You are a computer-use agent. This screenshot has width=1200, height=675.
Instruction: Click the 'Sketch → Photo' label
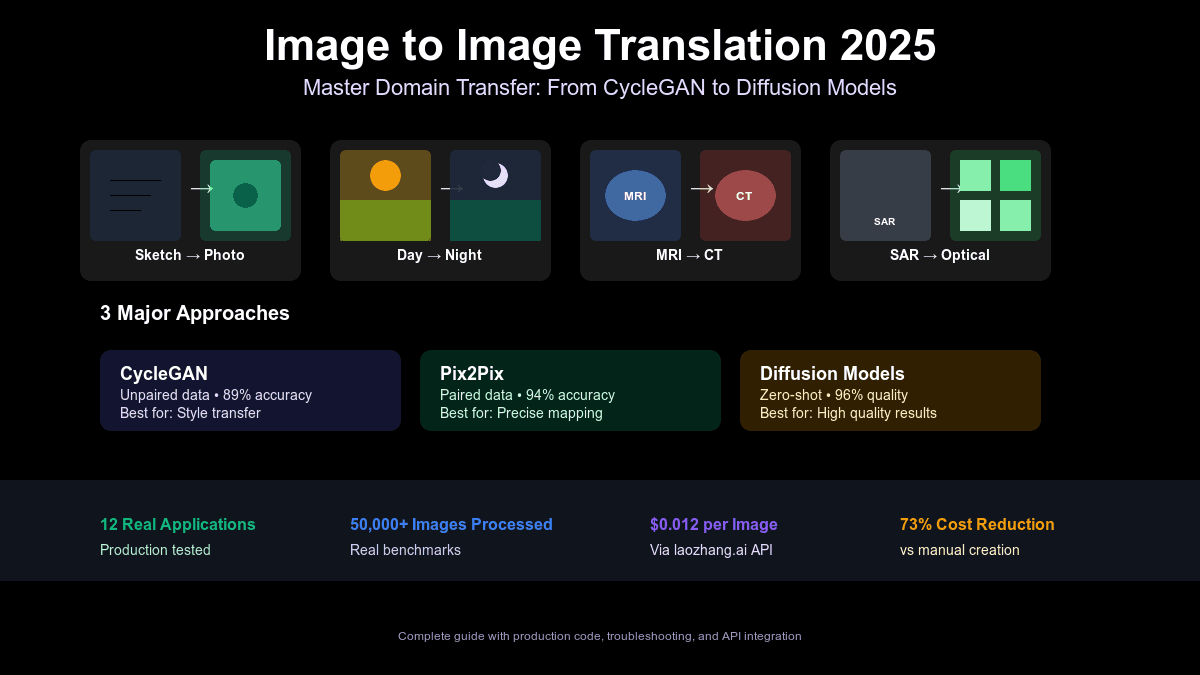click(x=190, y=255)
